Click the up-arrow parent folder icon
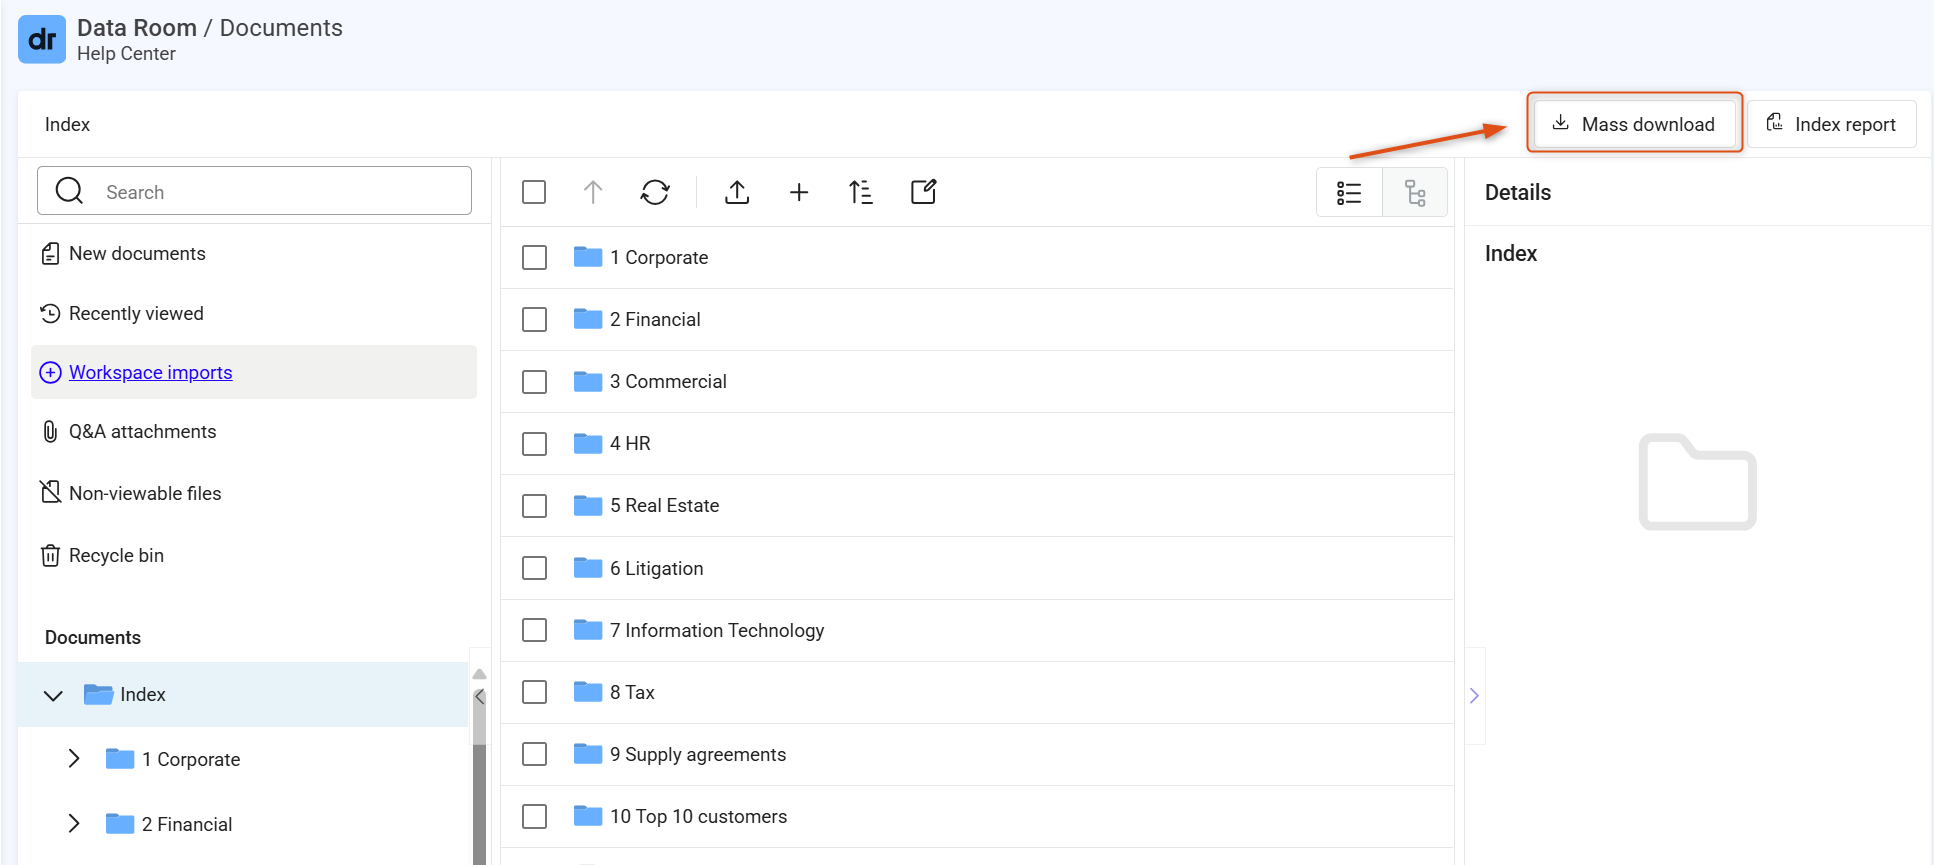 pyautogui.click(x=593, y=192)
